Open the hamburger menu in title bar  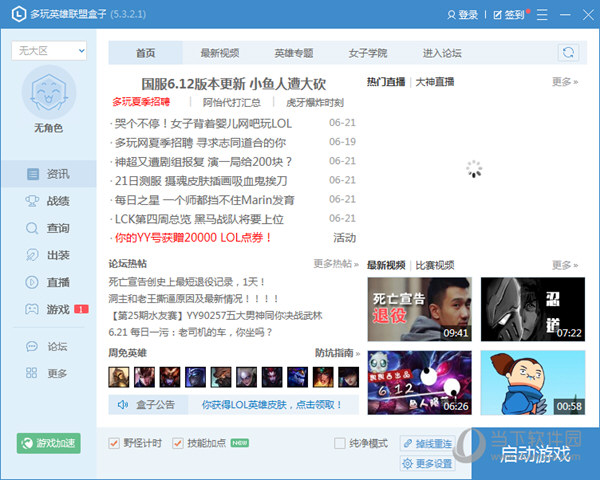click(542, 15)
